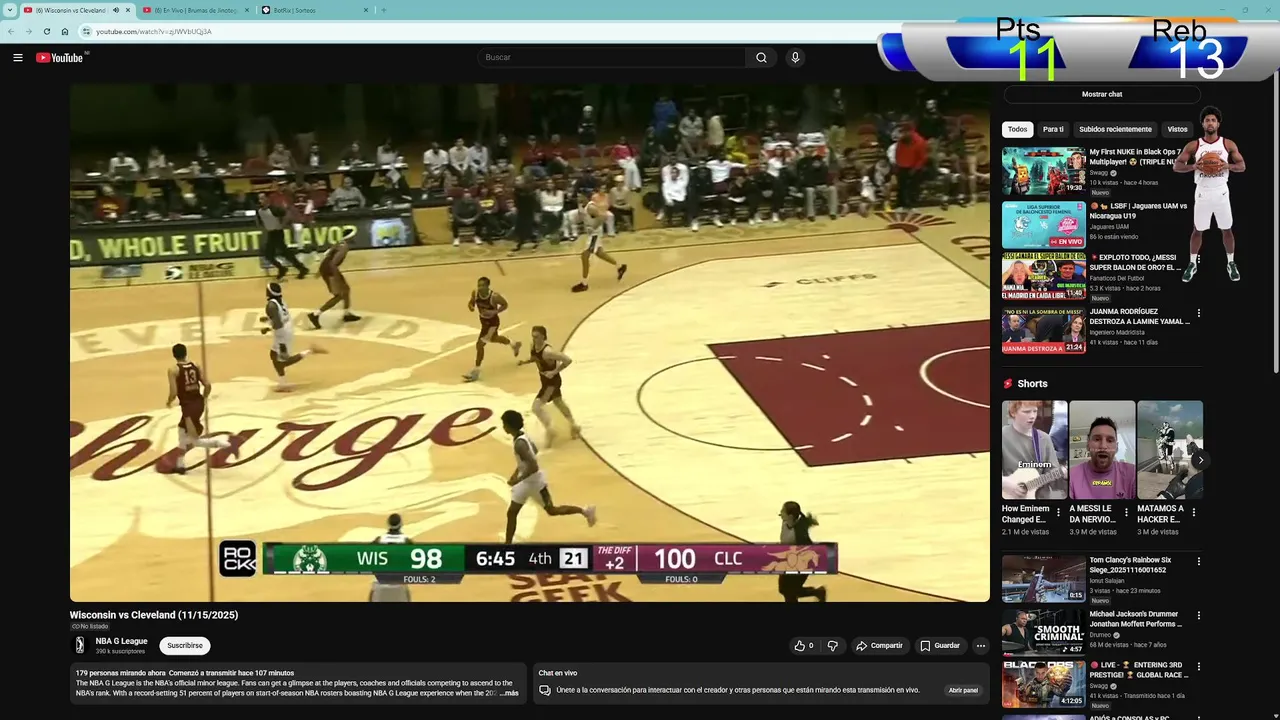Image resolution: width=1280 pixels, height=720 pixels.
Task: Open browser home page icon
Action: pyautogui.click(x=65, y=31)
